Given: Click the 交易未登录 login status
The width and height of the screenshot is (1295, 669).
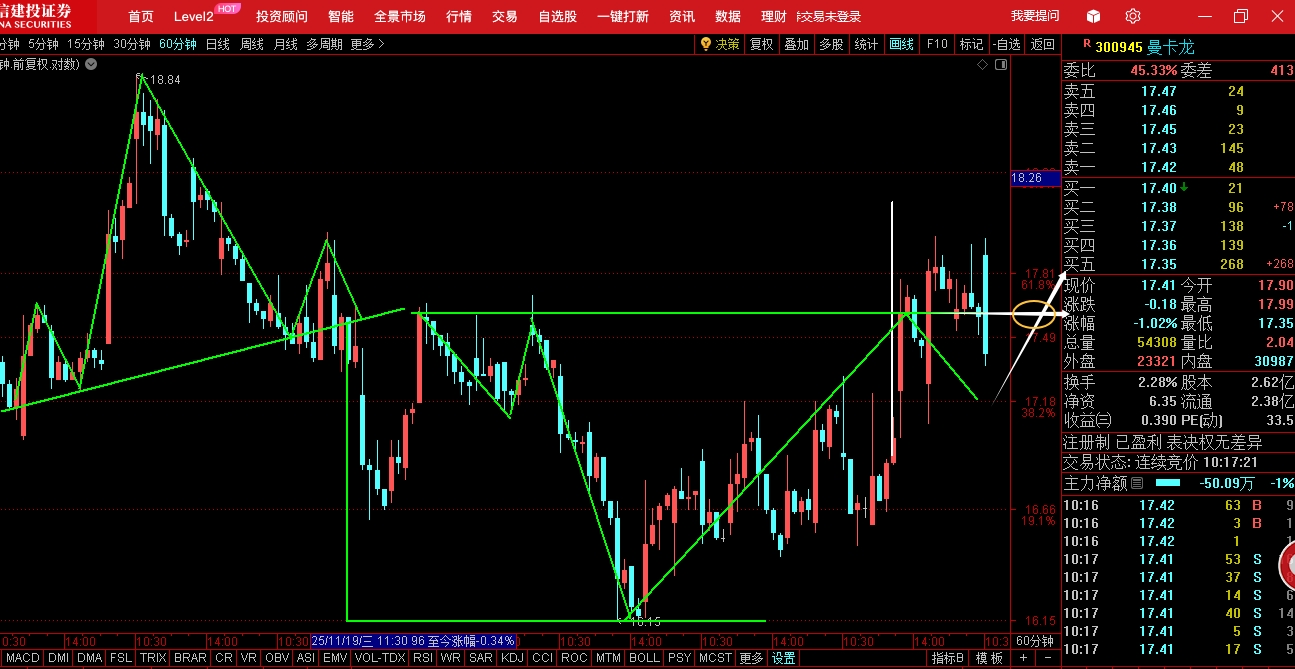Looking at the screenshot, I should click(828, 16).
